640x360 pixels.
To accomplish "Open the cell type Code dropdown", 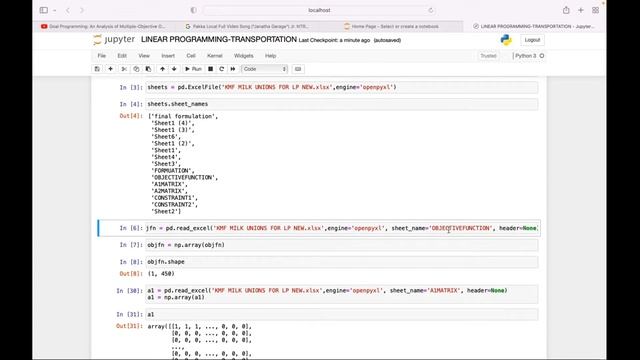I will pyautogui.click(x=264, y=69).
